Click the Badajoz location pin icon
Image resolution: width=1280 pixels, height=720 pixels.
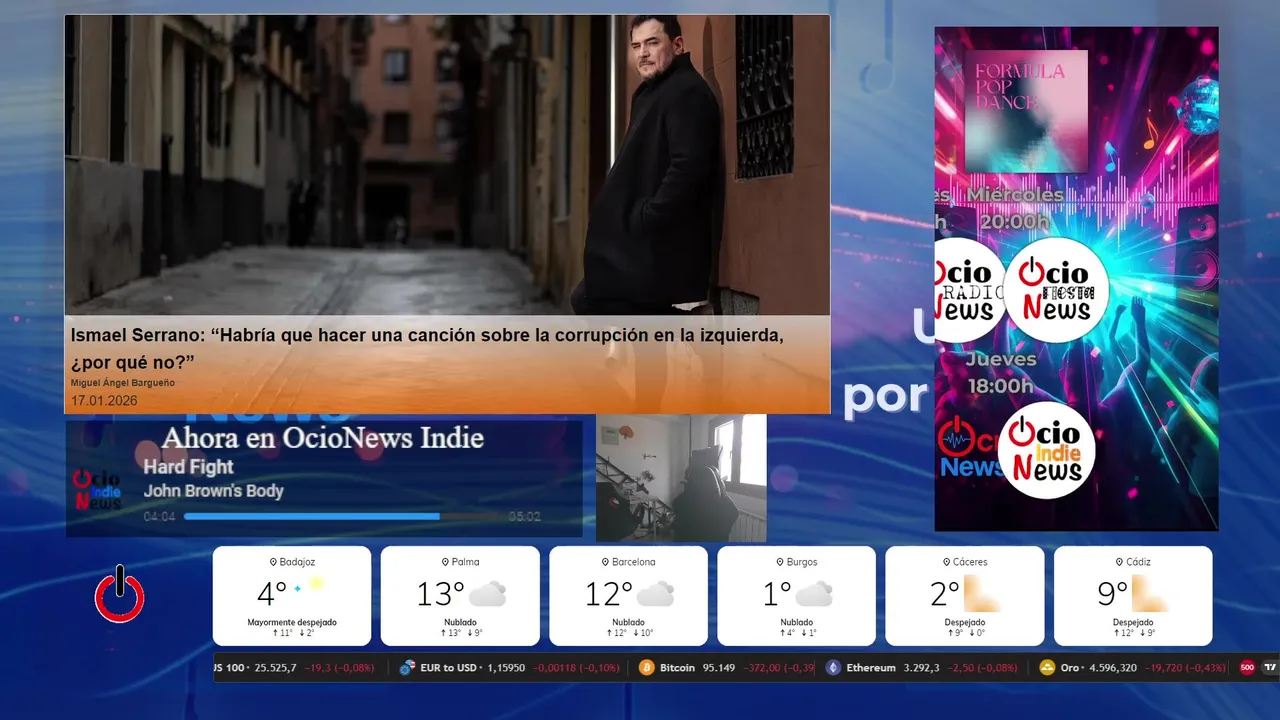coord(273,562)
